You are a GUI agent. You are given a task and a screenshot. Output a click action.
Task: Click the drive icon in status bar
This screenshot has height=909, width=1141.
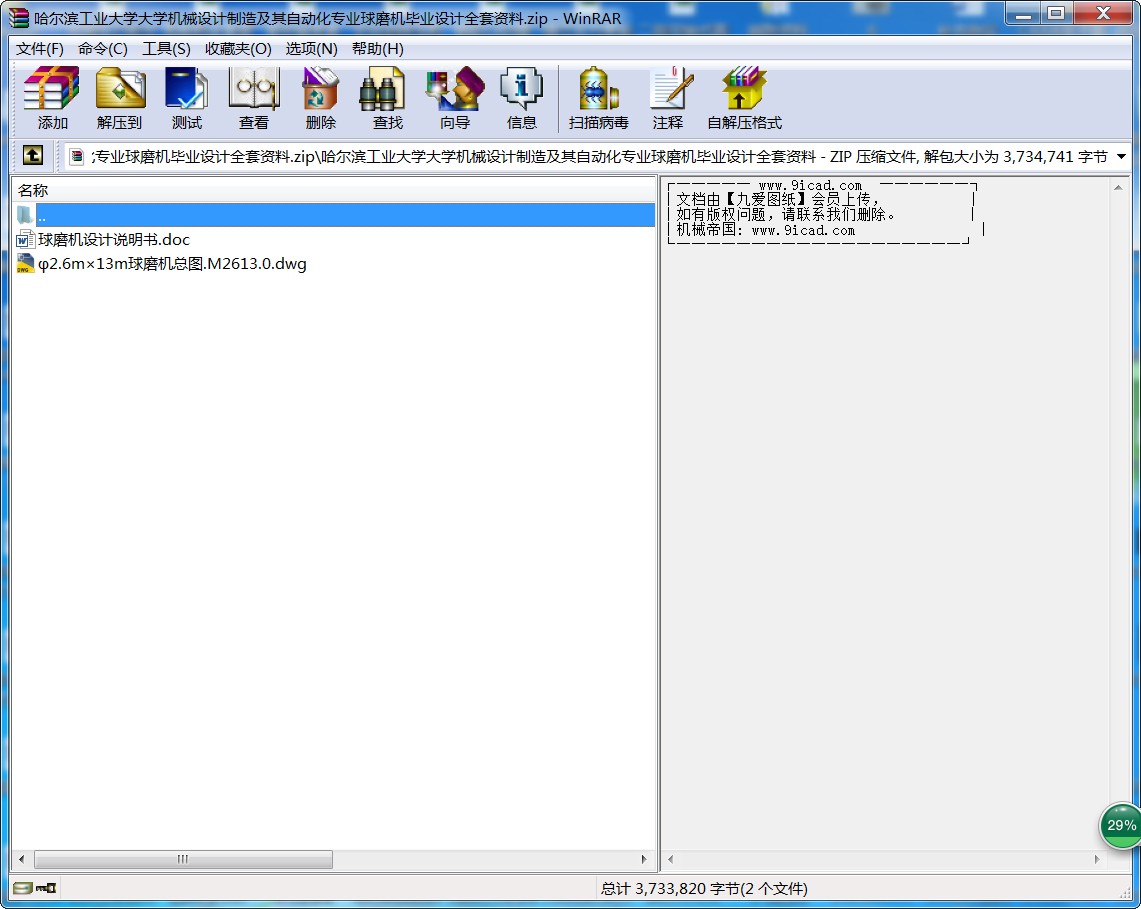(23, 888)
